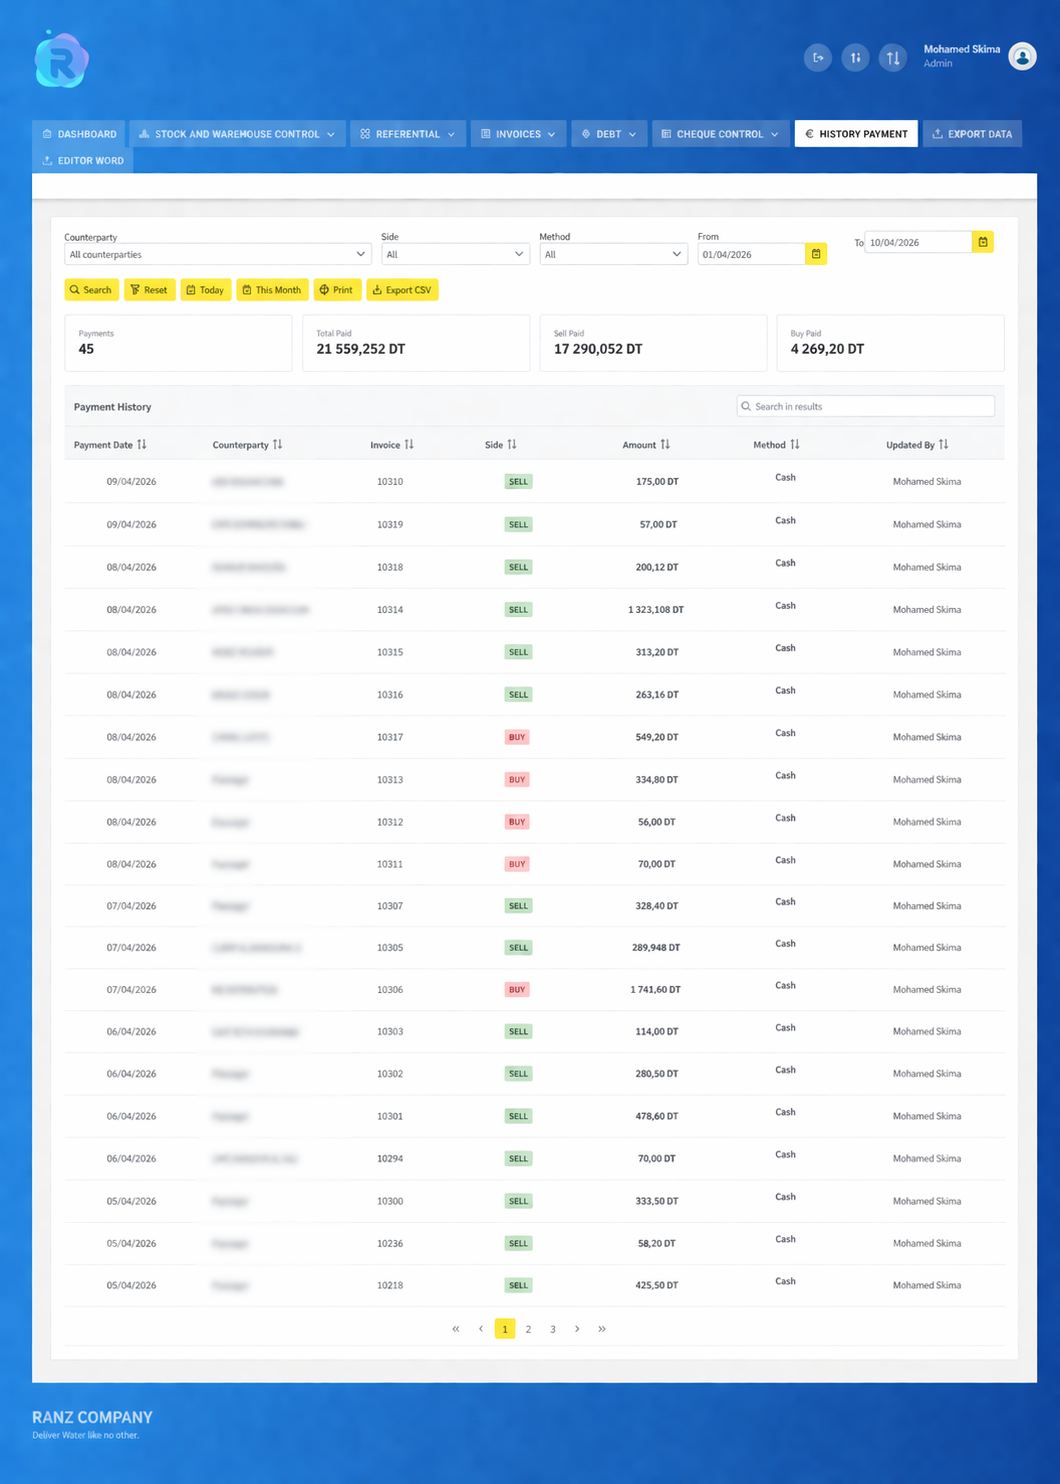This screenshot has height=1484, width=1060.
Task: Toggle sorting on the Payment Date column
Action: (141, 444)
